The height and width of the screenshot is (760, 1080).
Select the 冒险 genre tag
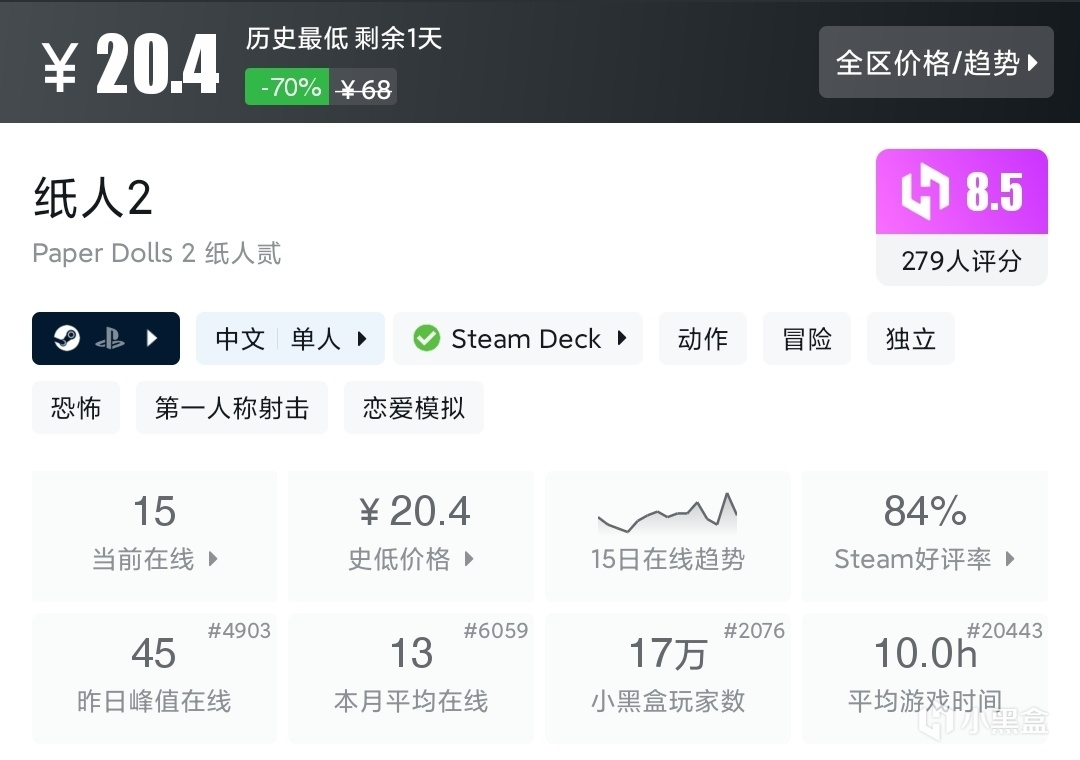[x=807, y=339]
